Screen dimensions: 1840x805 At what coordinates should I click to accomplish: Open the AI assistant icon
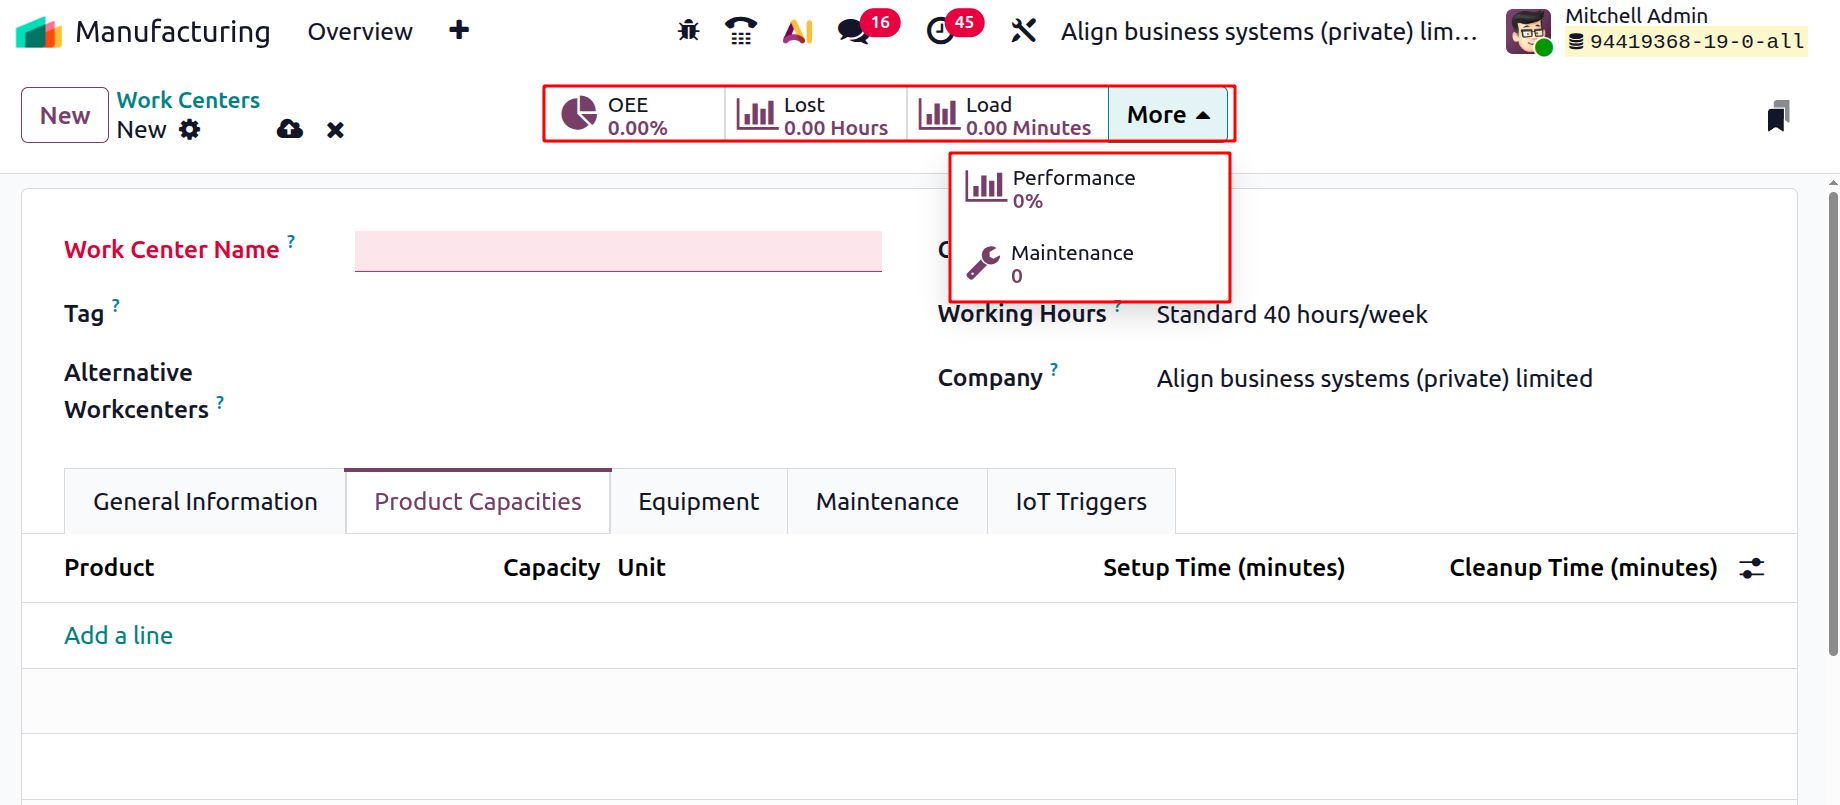pos(797,31)
